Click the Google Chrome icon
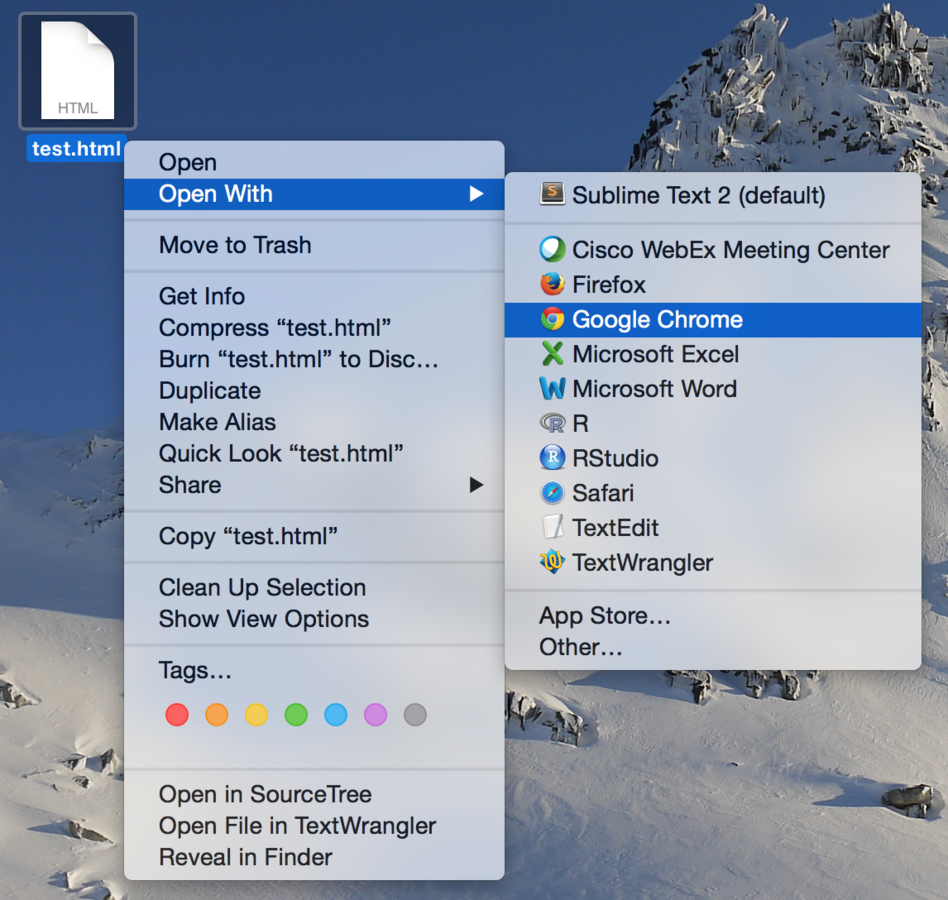This screenshot has height=900, width=948. coord(552,319)
